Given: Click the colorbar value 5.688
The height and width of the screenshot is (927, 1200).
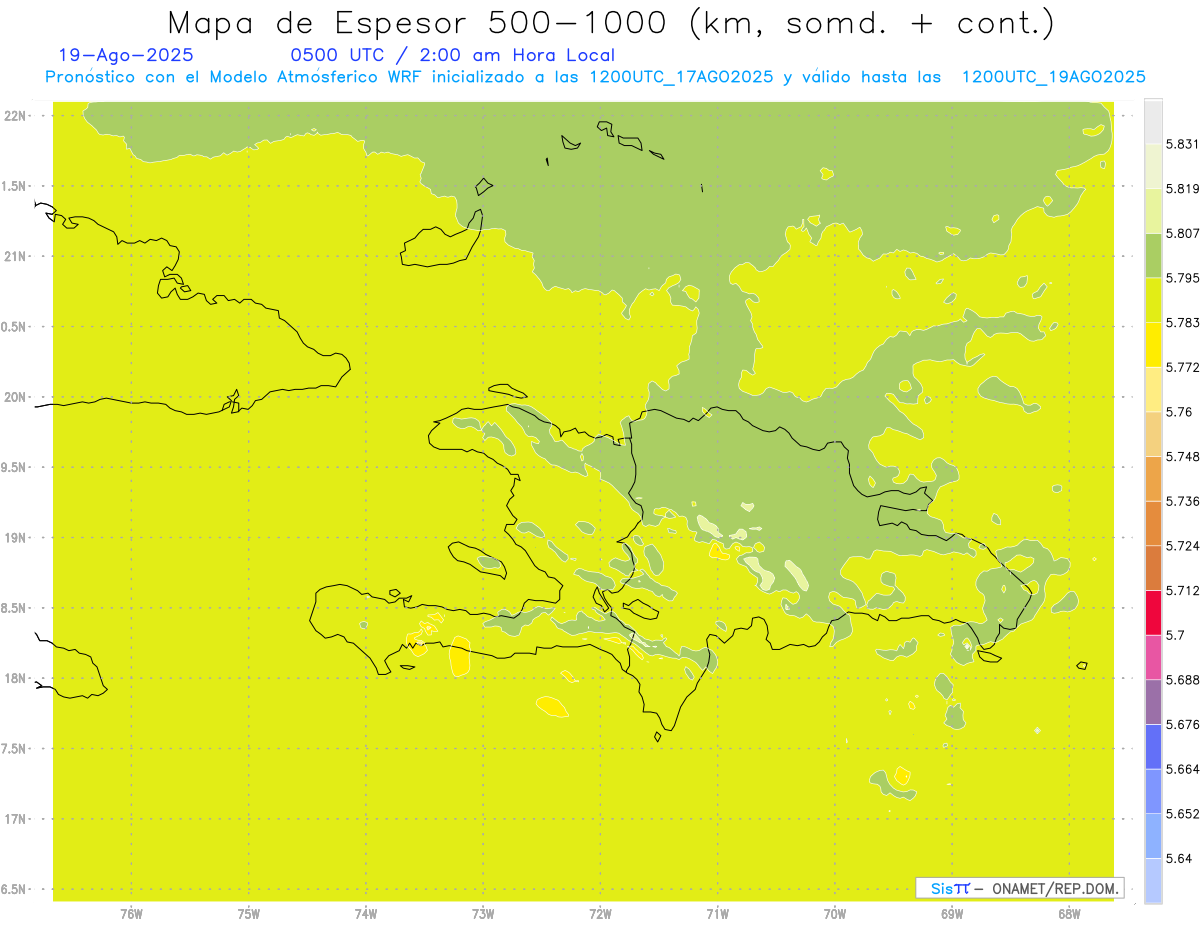Looking at the screenshot, I should coord(1182,680).
